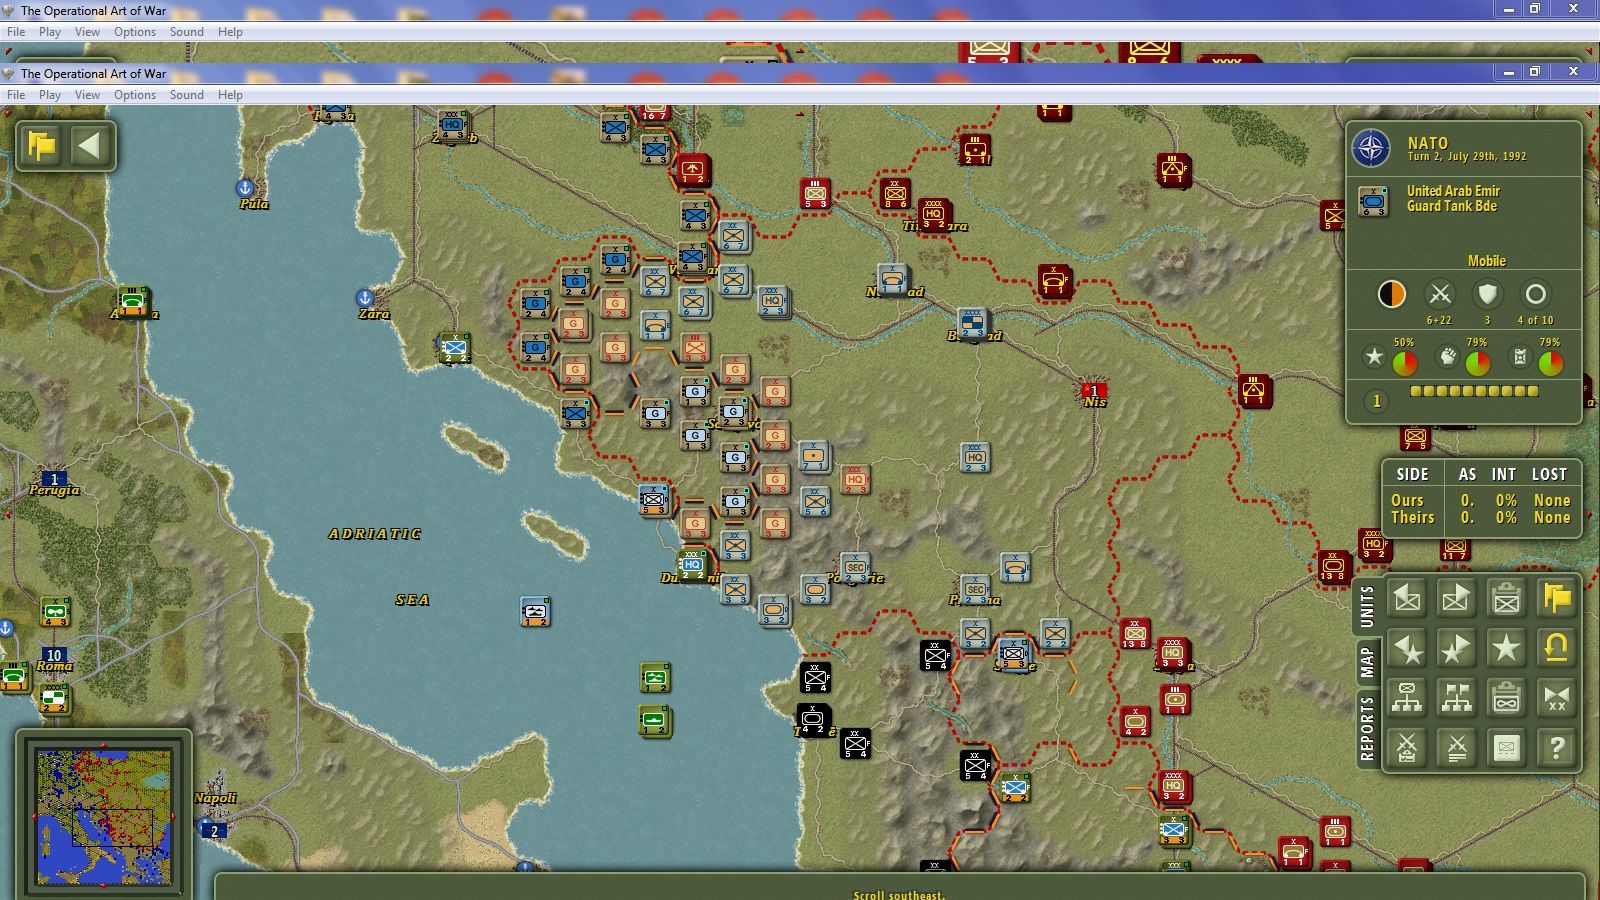This screenshot has width=1600, height=900.
Task: Click the Zara anchor port icon
Action: pos(365,297)
